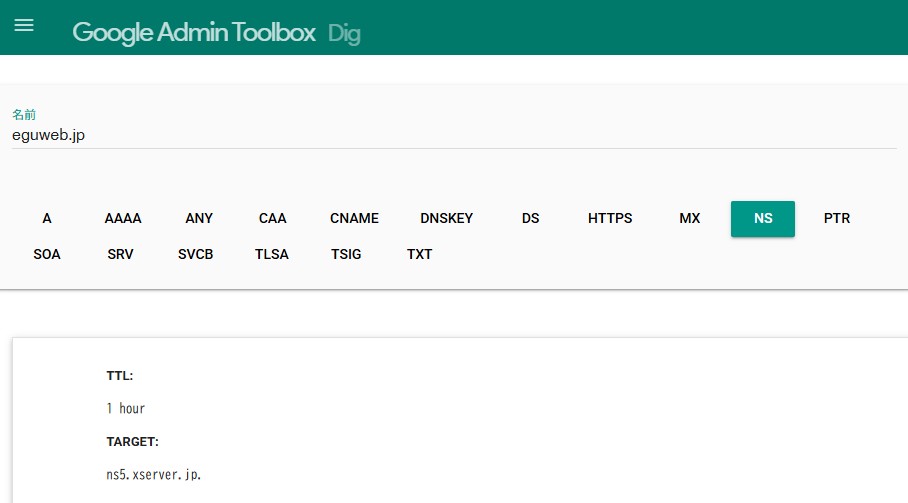Click the TTL: label

120,376
